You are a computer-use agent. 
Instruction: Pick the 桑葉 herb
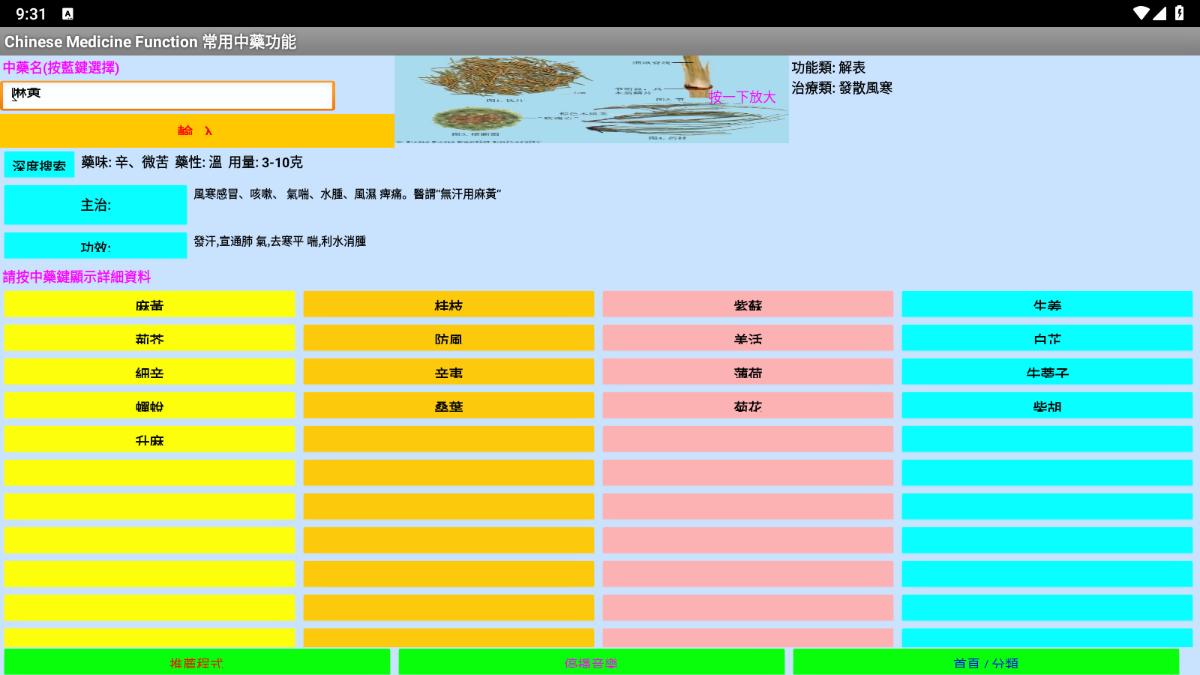pyautogui.click(x=449, y=406)
